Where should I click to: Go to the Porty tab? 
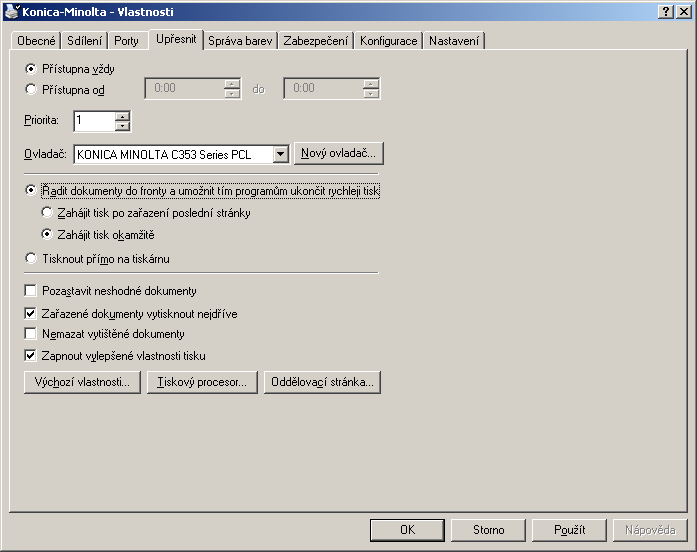click(x=126, y=41)
